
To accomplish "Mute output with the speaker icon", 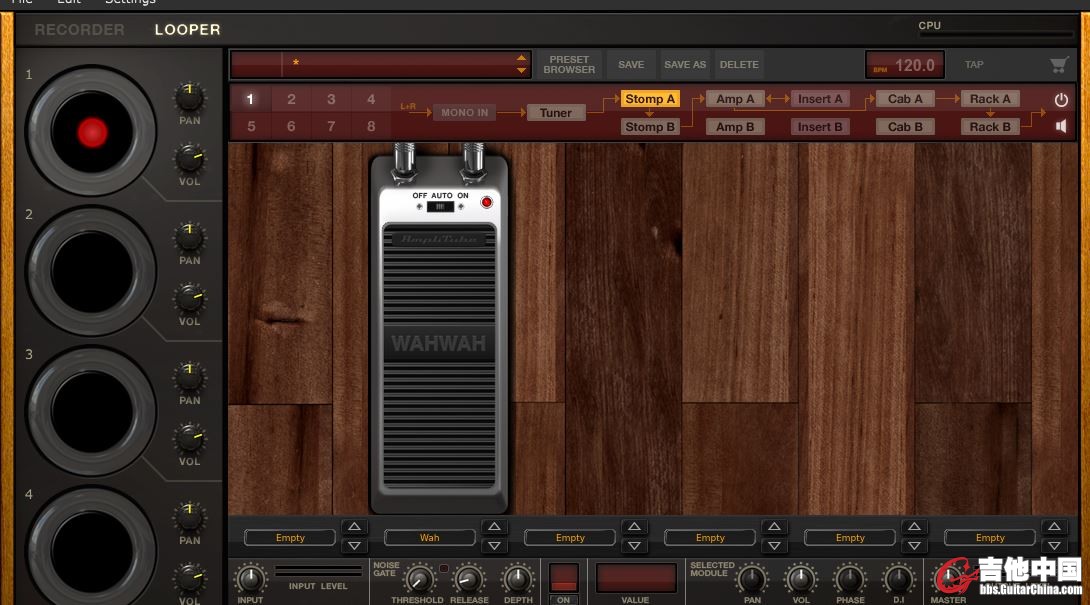I will [1061, 126].
